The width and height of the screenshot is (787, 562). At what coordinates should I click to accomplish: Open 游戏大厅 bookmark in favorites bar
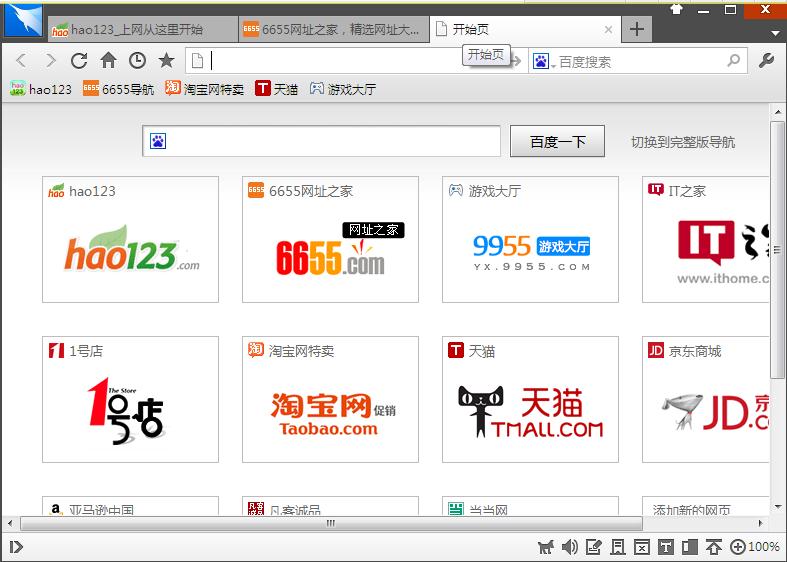point(343,89)
